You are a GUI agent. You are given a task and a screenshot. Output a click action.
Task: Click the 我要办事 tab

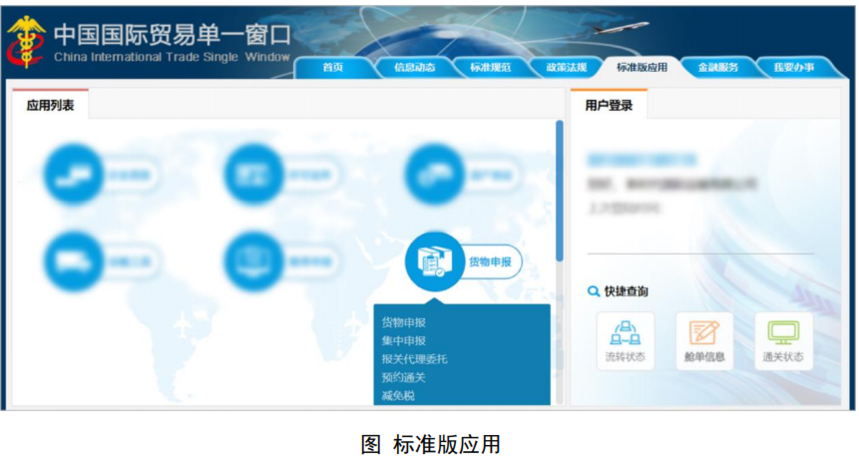[x=793, y=67]
